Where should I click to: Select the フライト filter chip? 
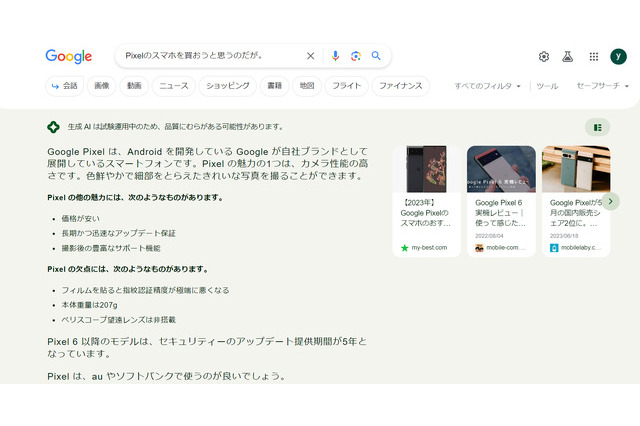pos(347,86)
